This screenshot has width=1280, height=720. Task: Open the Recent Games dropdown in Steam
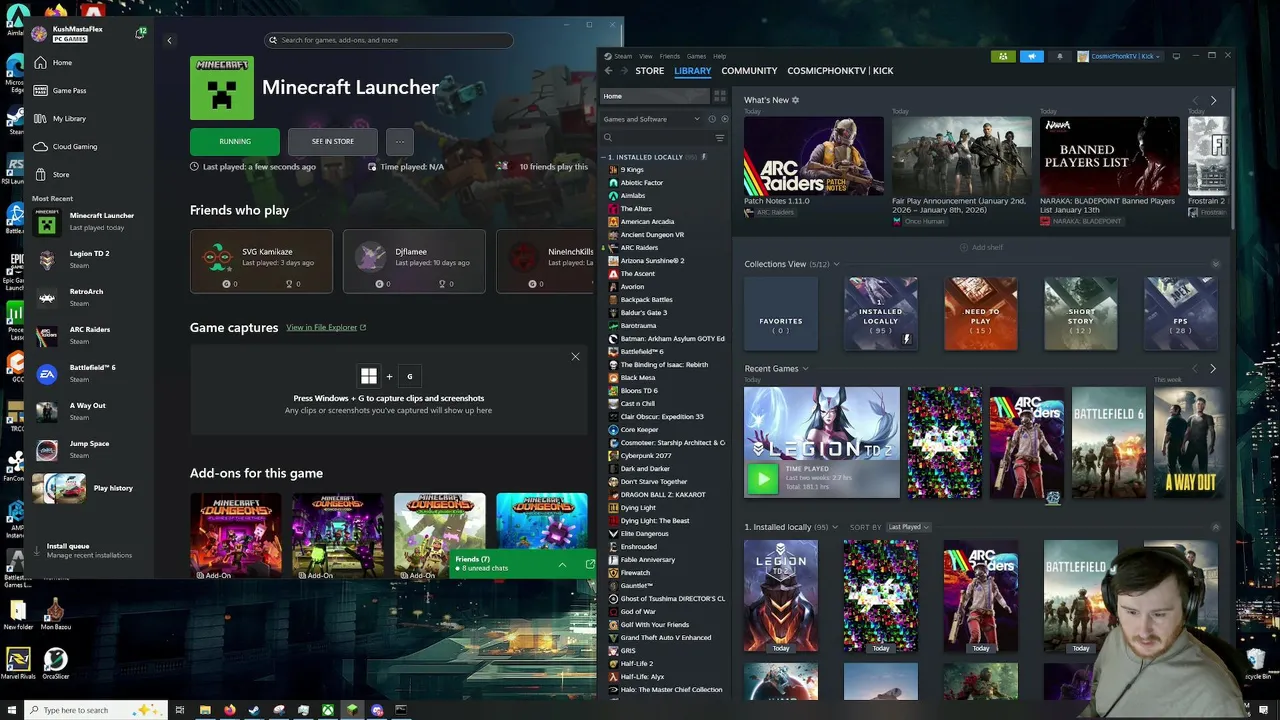[805, 369]
